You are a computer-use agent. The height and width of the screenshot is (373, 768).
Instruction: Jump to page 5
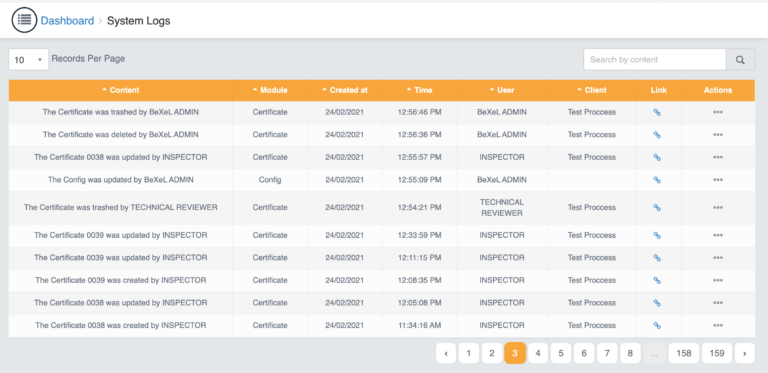tap(561, 353)
